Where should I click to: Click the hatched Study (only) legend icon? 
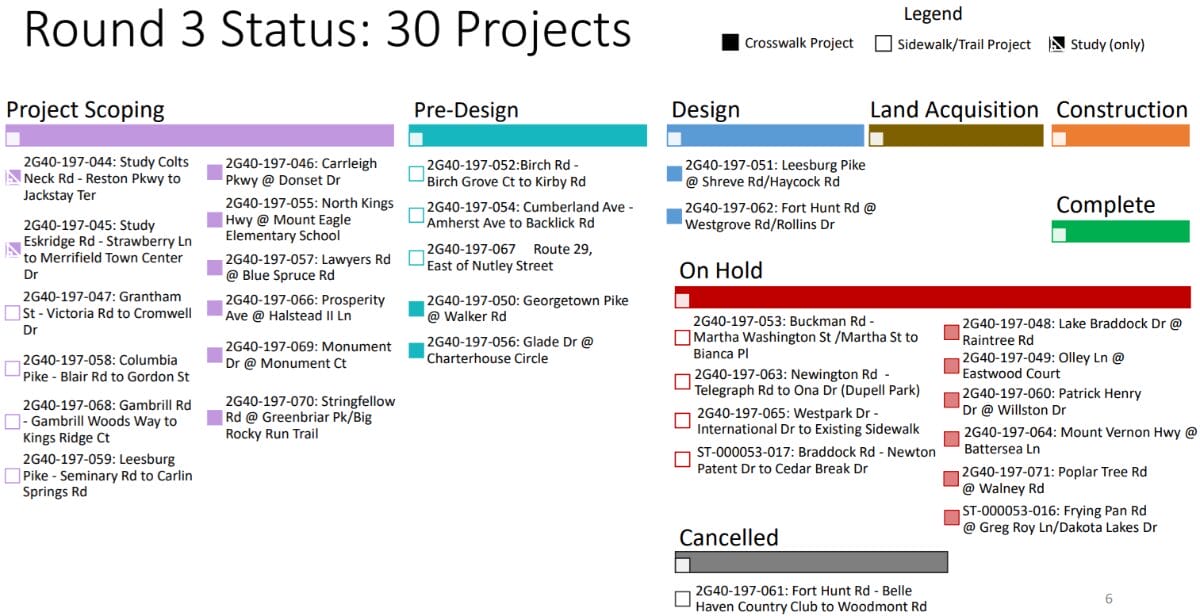(1055, 44)
